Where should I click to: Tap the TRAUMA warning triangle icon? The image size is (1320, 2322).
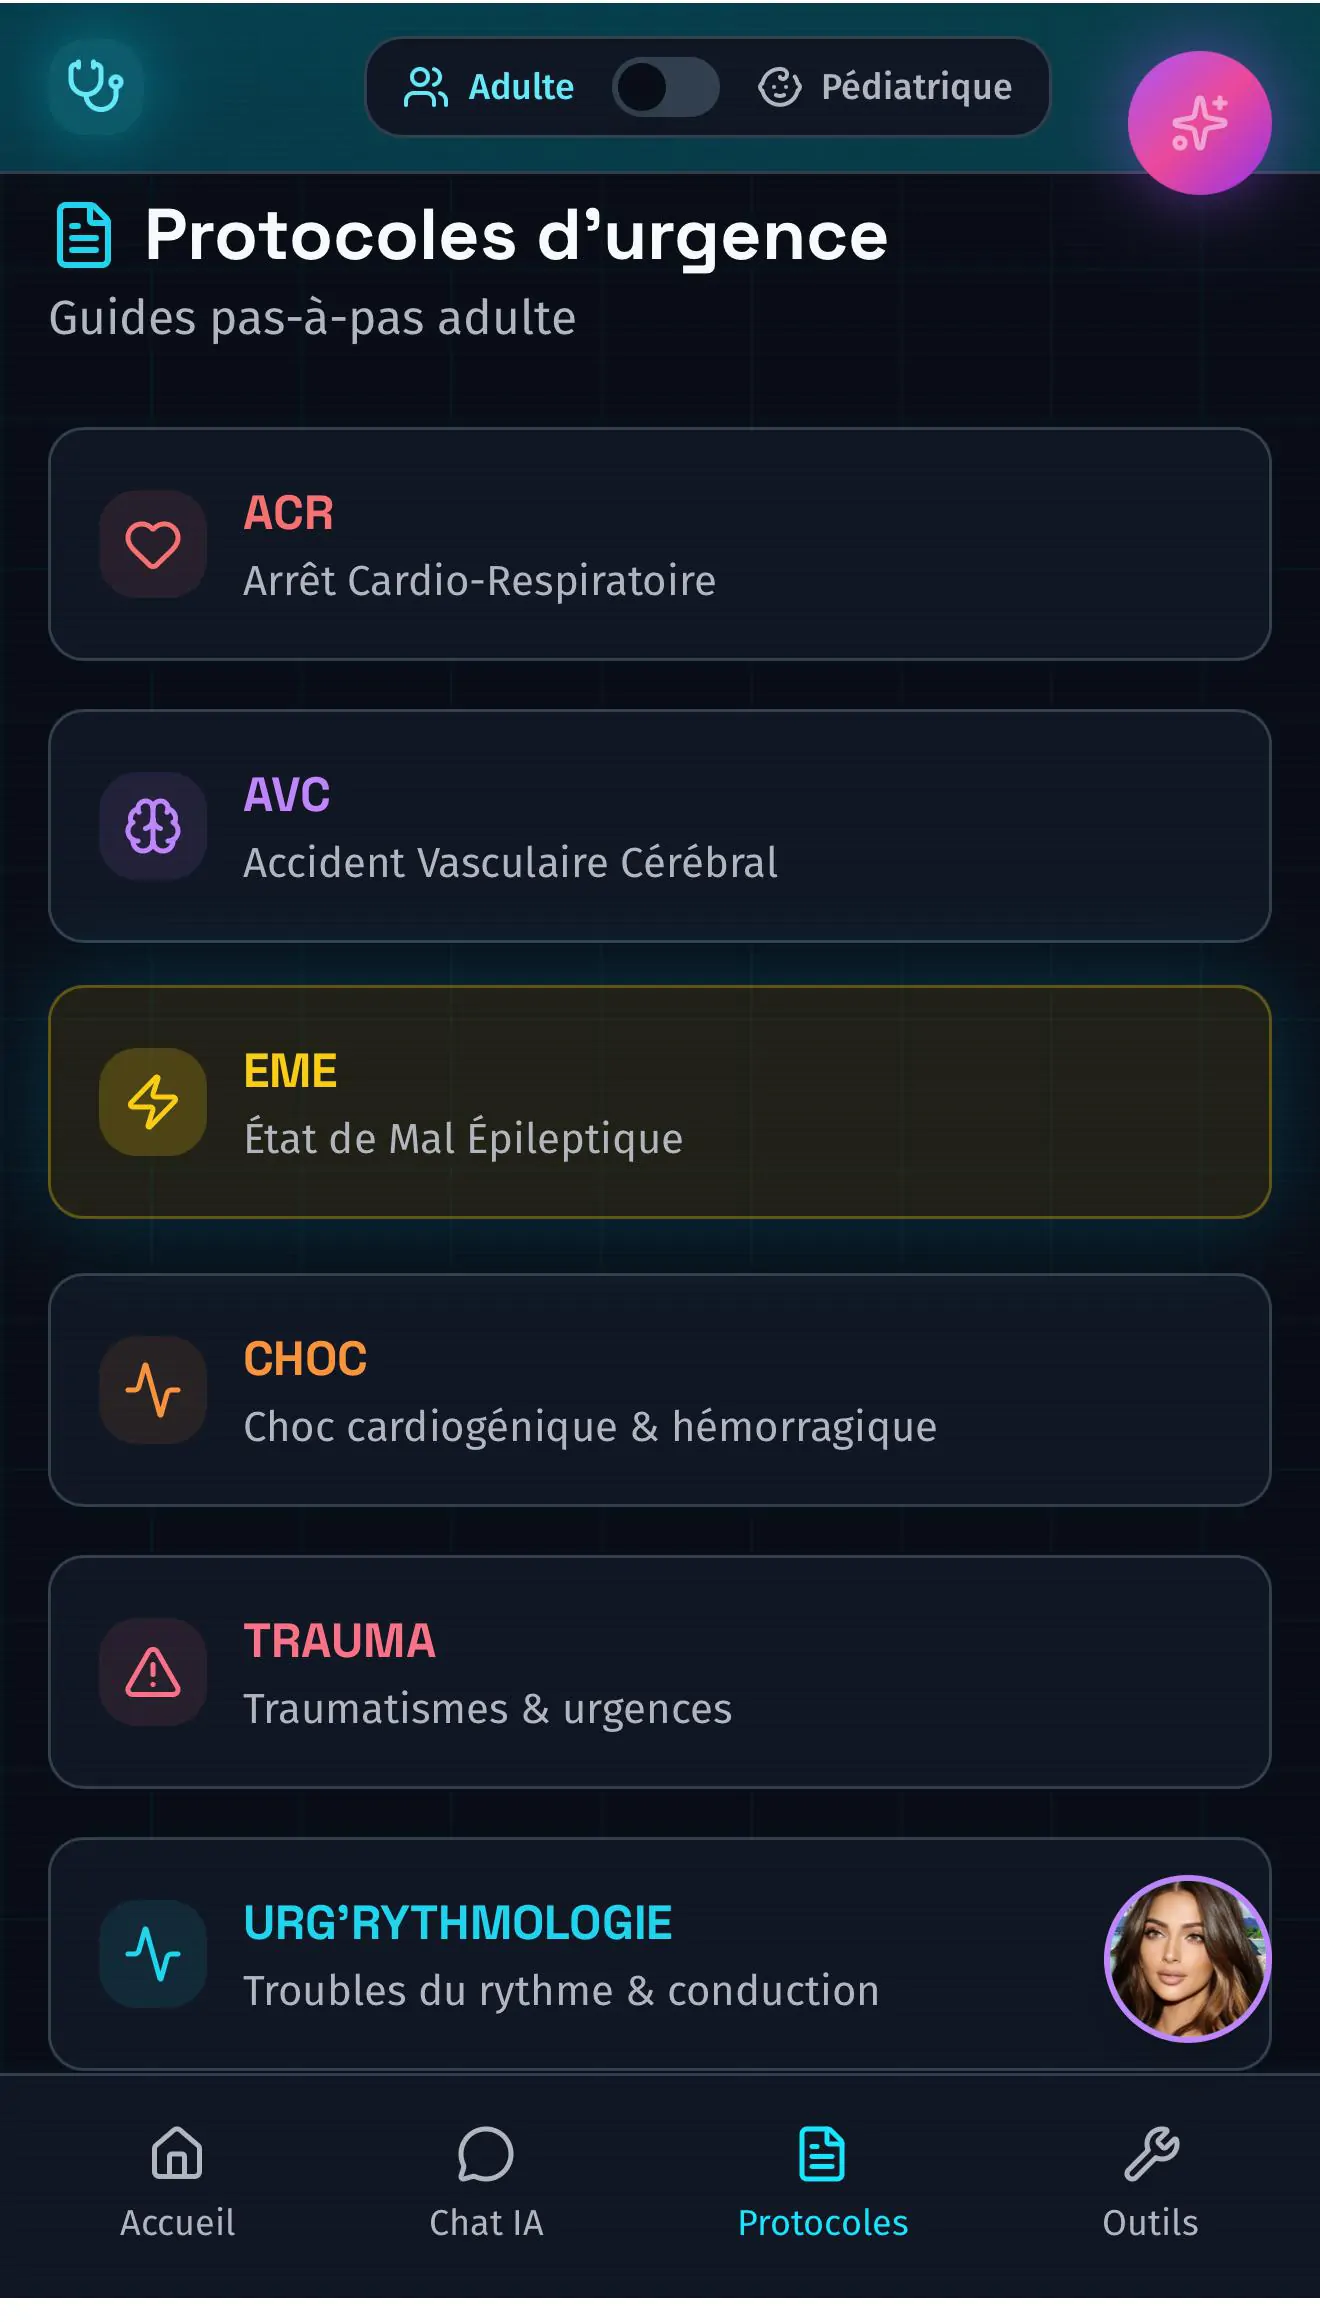[153, 1672]
